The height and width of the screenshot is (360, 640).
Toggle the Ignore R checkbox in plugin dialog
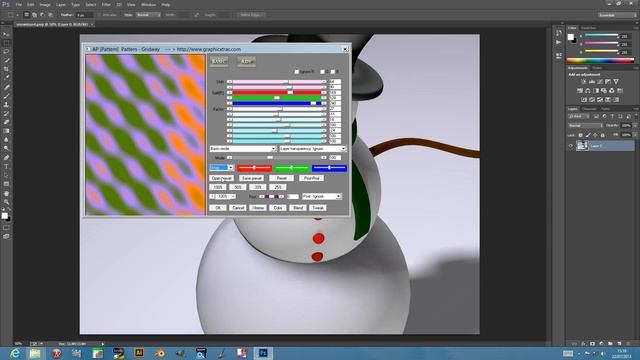pos(297,72)
